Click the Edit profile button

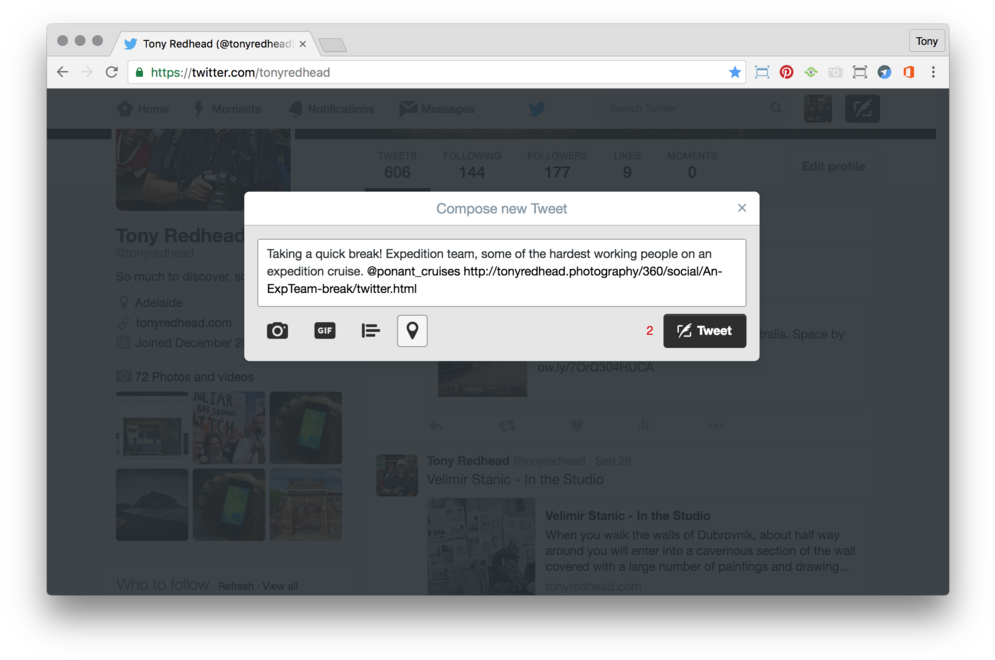tap(833, 166)
